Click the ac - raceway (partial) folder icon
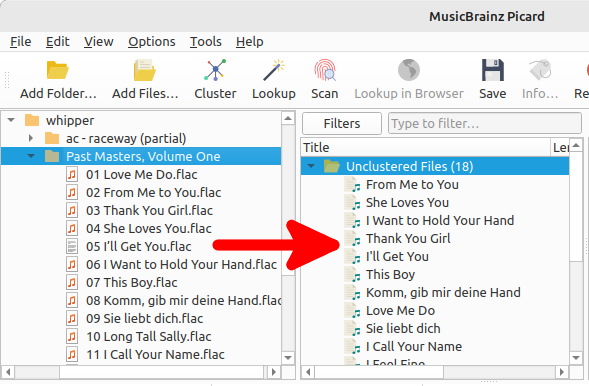The image size is (589, 386). pyautogui.click(x=52, y=139)
